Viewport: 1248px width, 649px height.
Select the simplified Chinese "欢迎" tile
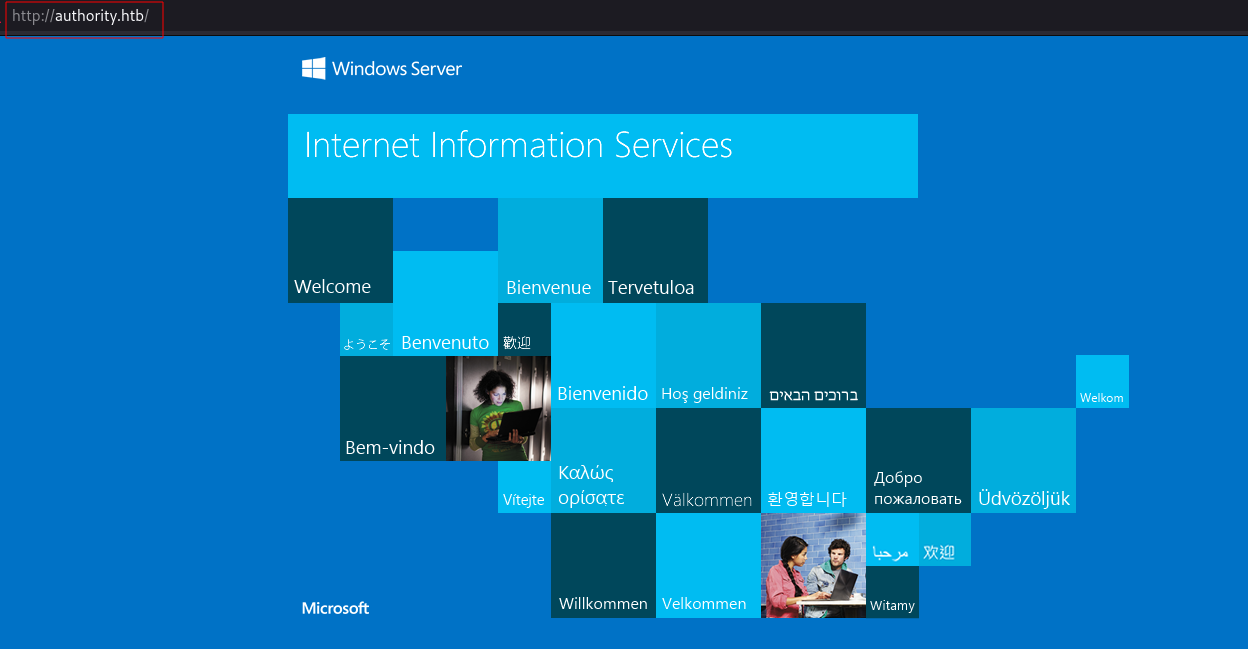[945, 539]
